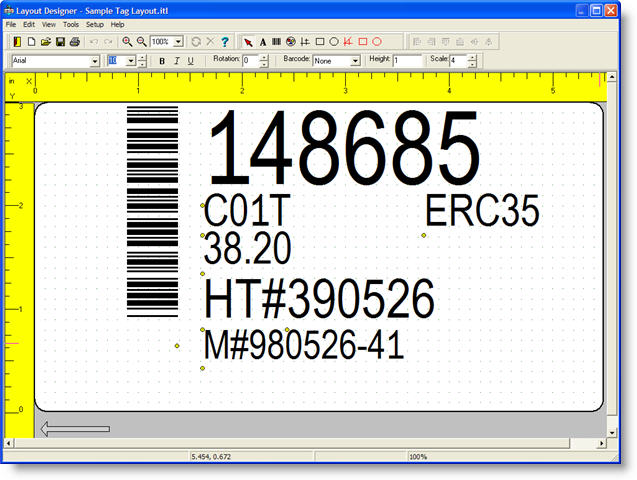Select the 148685 text on the label

pos(344,147)
